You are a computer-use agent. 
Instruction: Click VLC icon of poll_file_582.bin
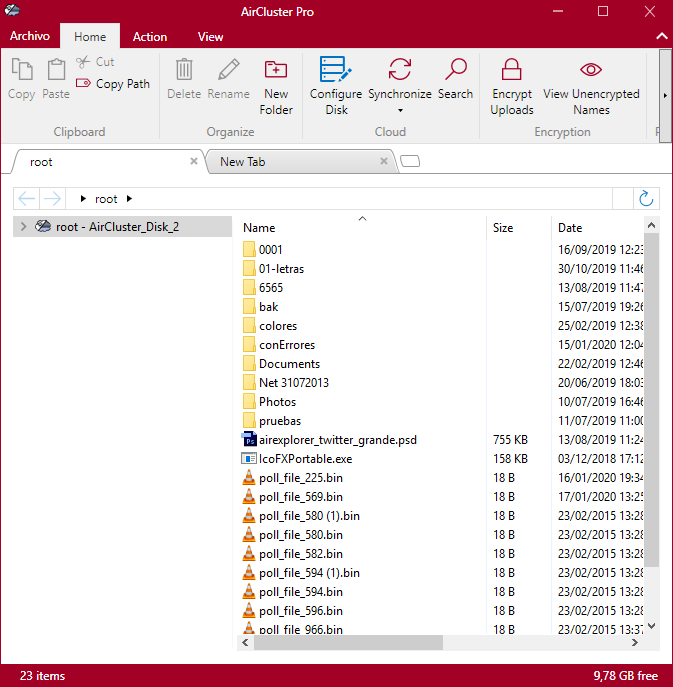(x=249, y=553)
